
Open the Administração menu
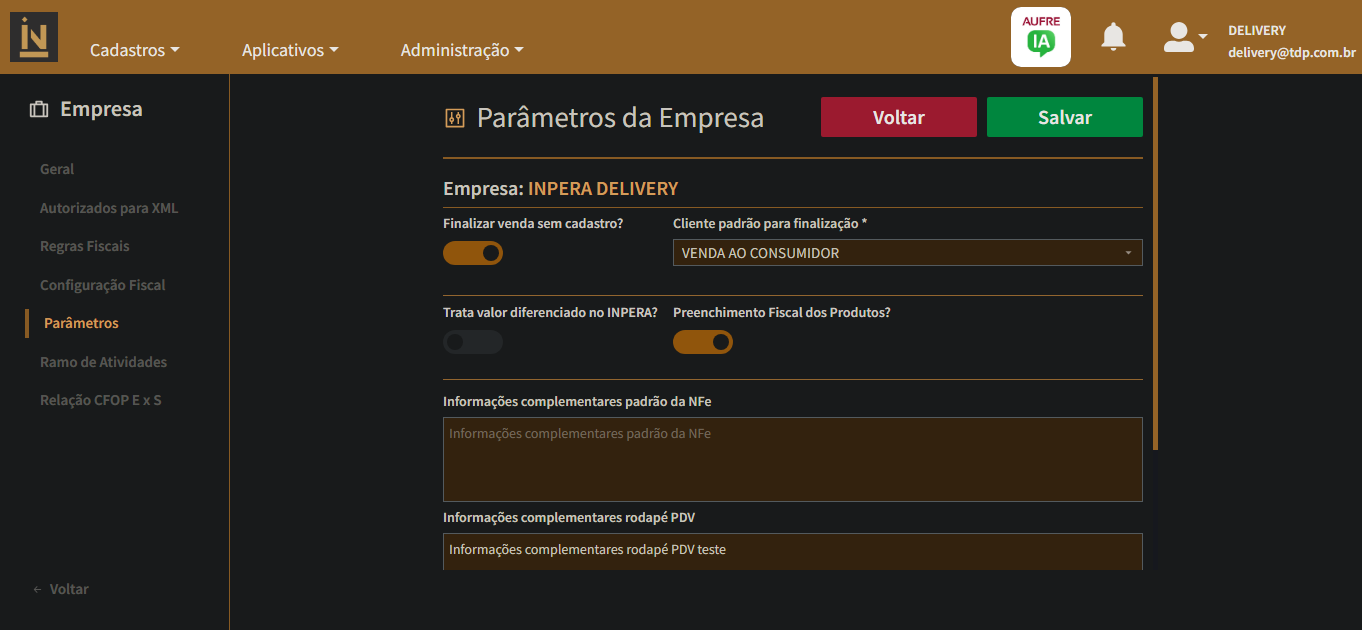(462, 50)
